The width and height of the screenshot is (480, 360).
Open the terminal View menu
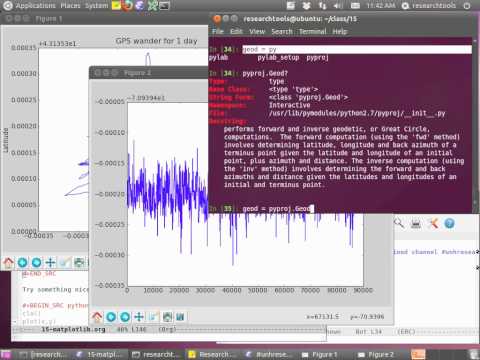click(257, 31)
